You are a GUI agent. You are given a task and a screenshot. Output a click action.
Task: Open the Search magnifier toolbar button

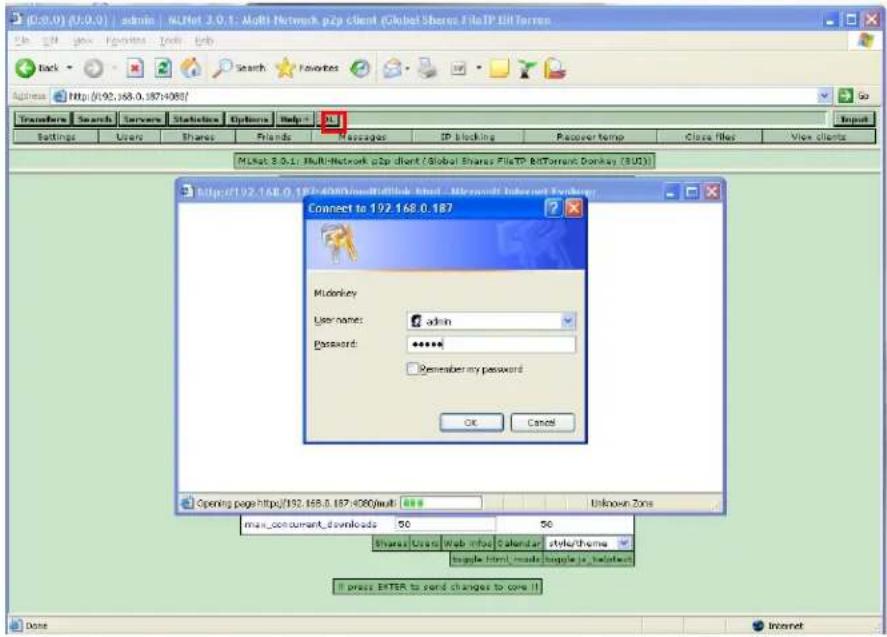(x=239, y=68)
